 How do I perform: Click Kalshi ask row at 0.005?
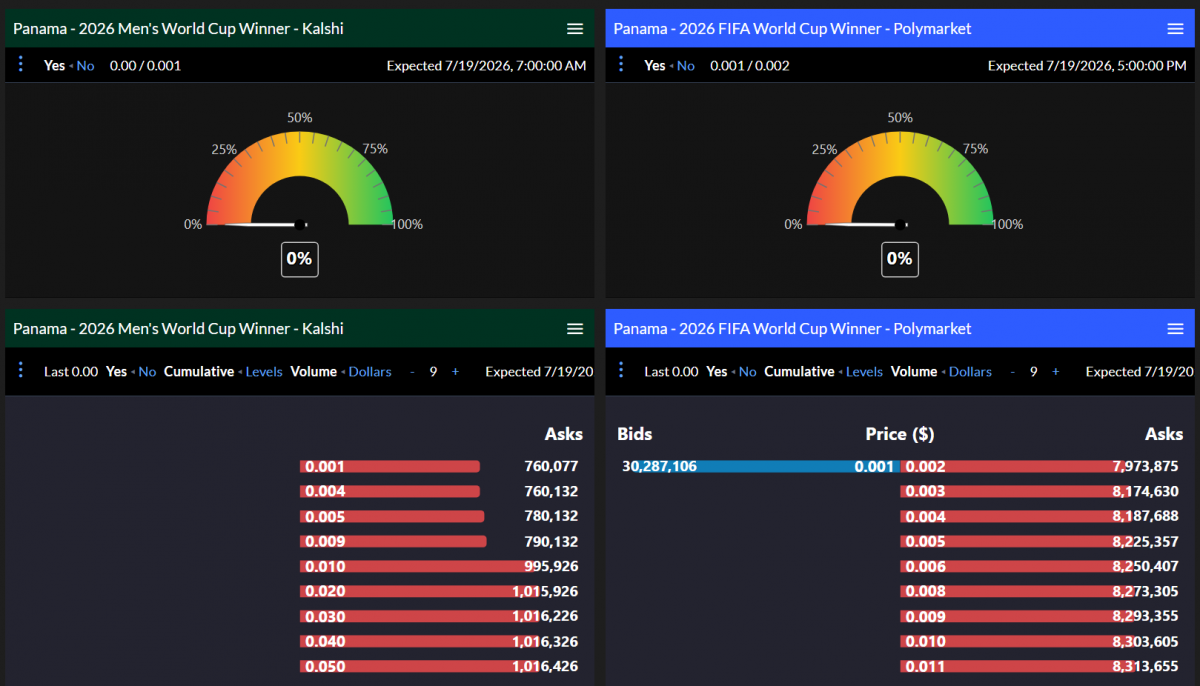click(x=440, y=516)
